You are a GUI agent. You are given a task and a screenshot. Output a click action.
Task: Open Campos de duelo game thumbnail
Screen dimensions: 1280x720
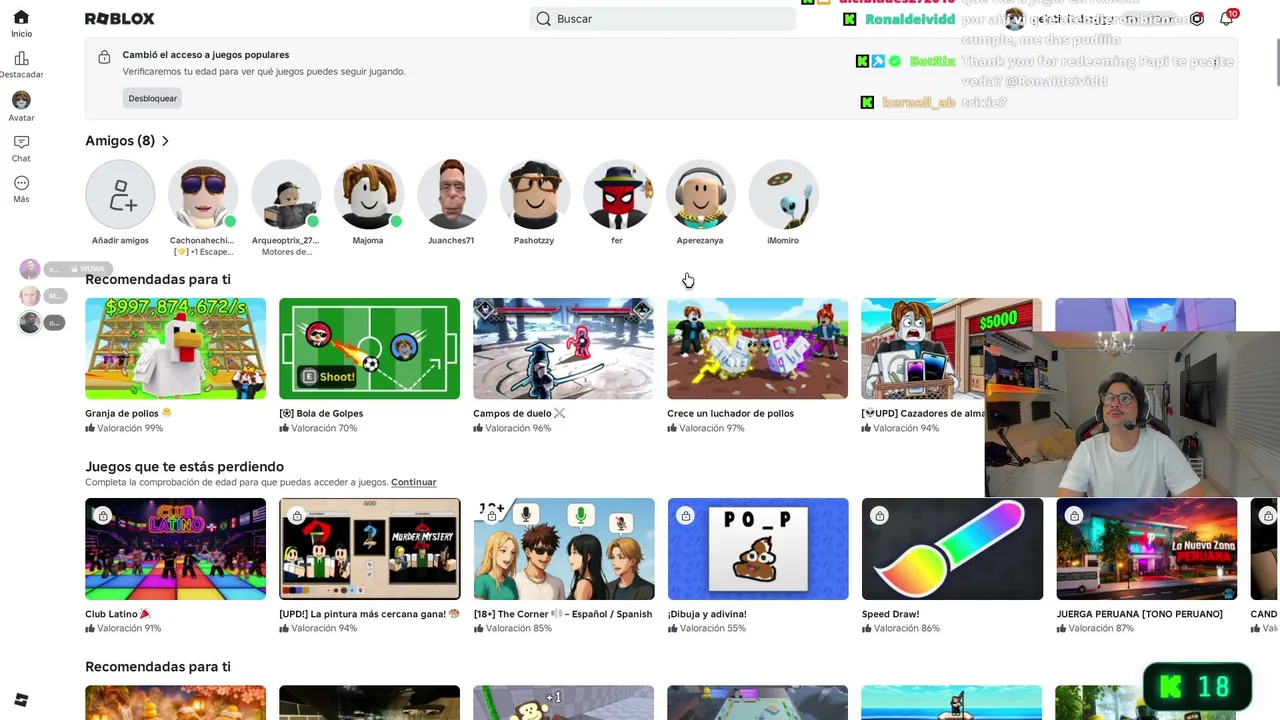(563, 349)
